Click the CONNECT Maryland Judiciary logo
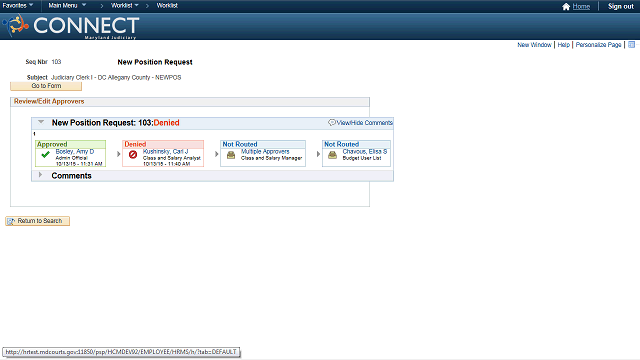640x360 pixels. coord(71,27)
